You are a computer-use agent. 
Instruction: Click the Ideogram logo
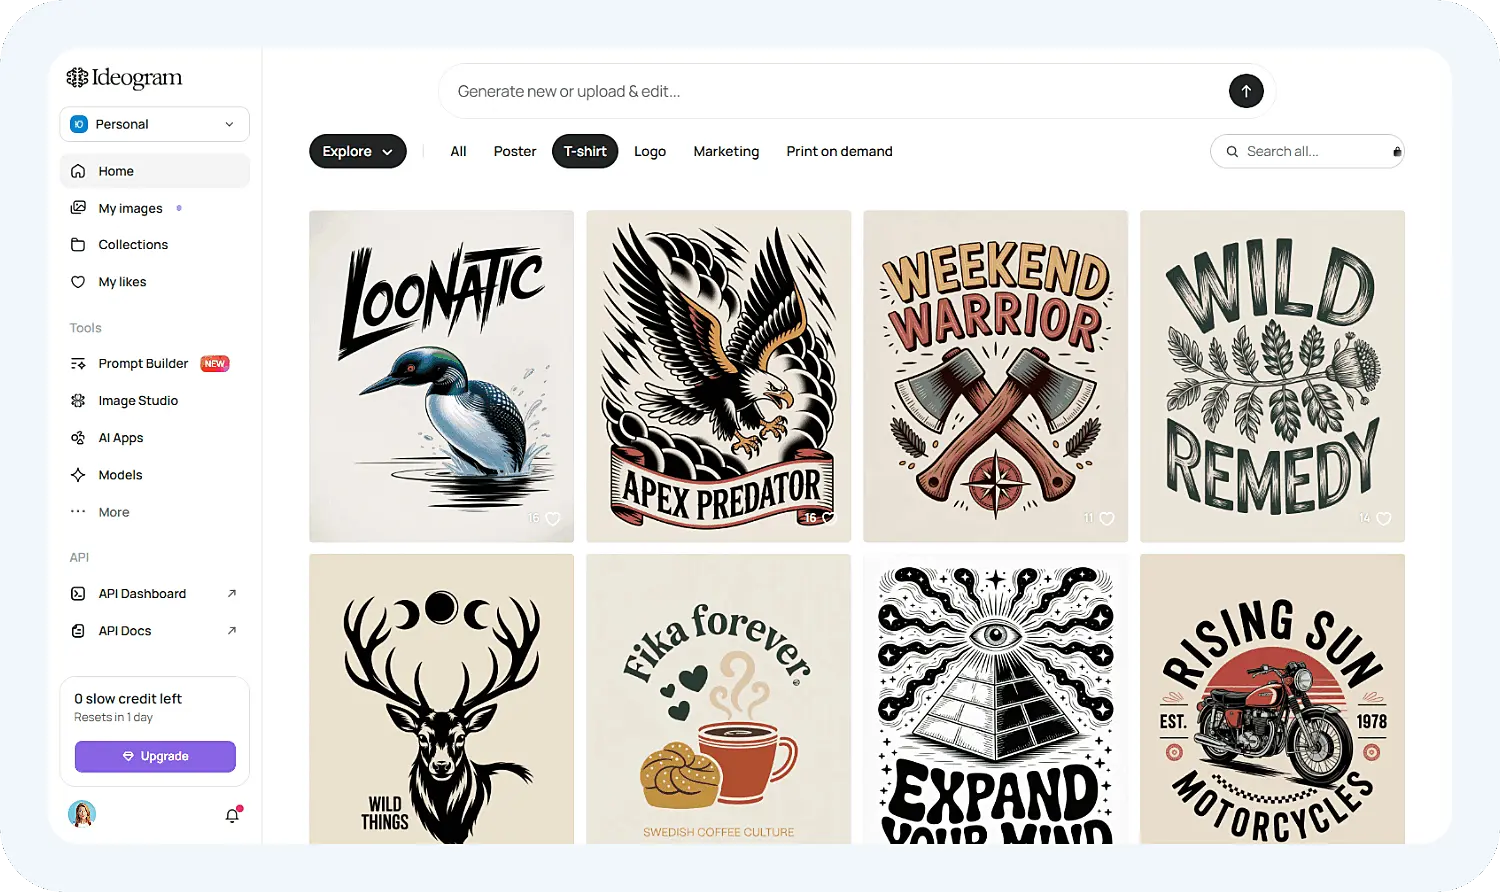pos(124,78)
